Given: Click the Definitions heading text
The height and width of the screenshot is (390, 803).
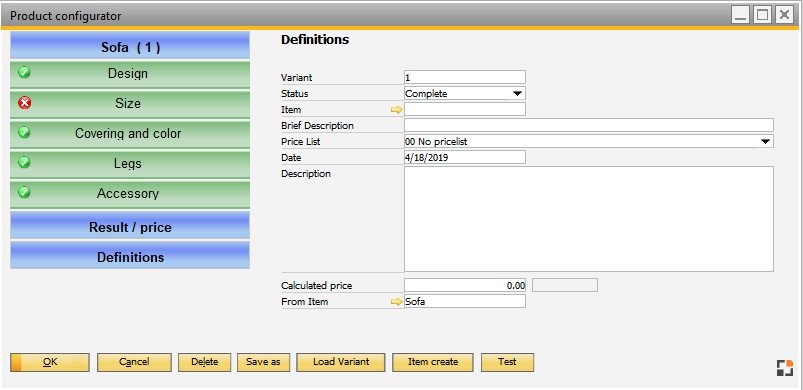Looking at the screenshot, I should pos(315,39).
